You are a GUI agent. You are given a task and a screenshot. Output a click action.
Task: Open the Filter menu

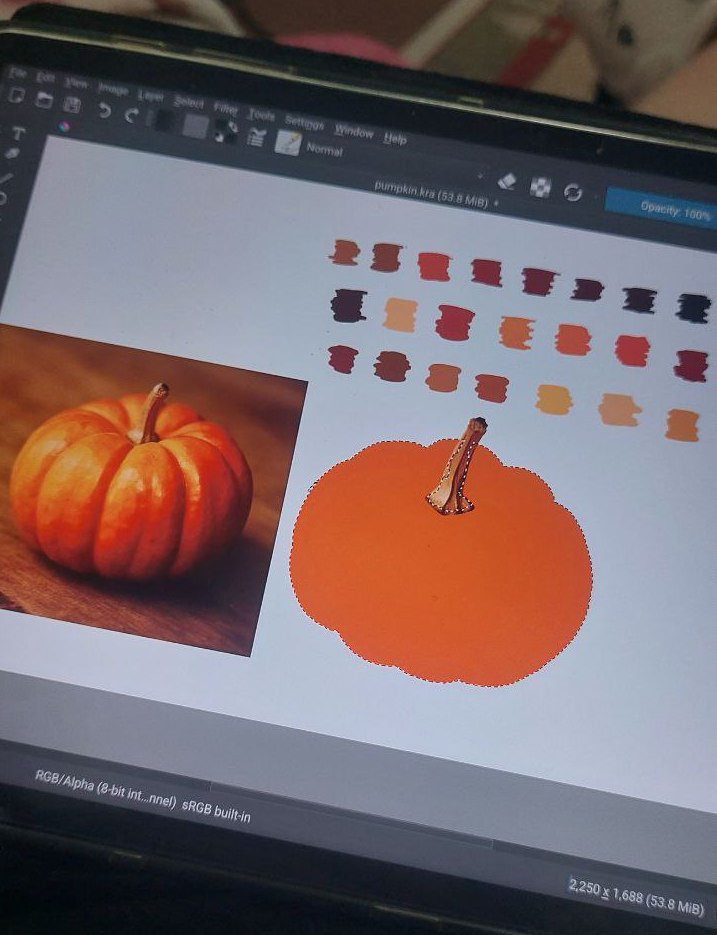coord(225,109)
